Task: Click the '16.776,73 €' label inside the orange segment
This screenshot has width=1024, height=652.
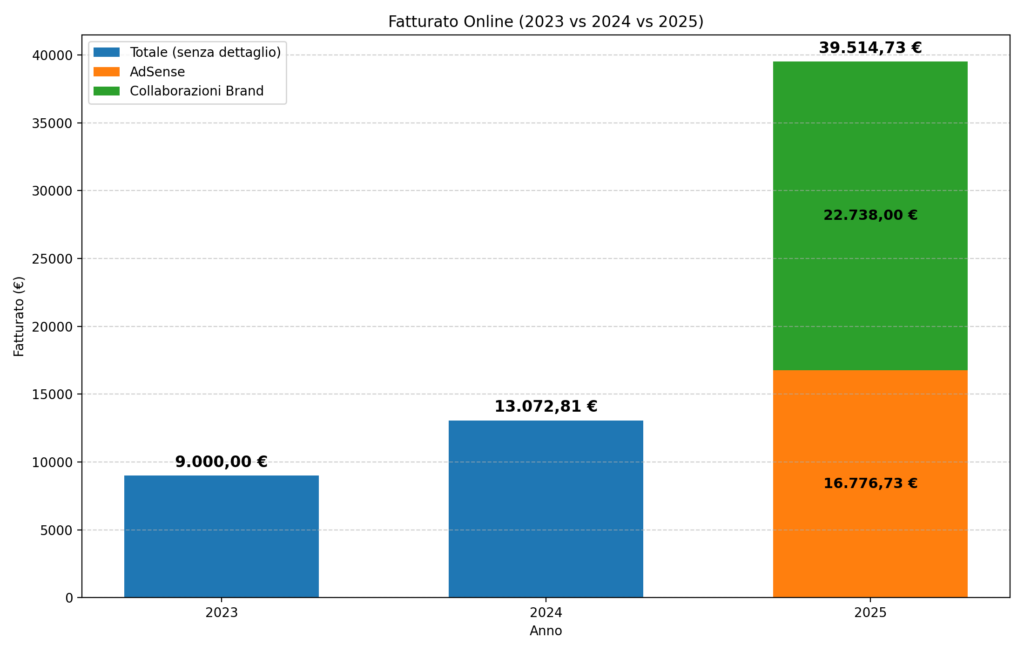Action: (870, 483)
